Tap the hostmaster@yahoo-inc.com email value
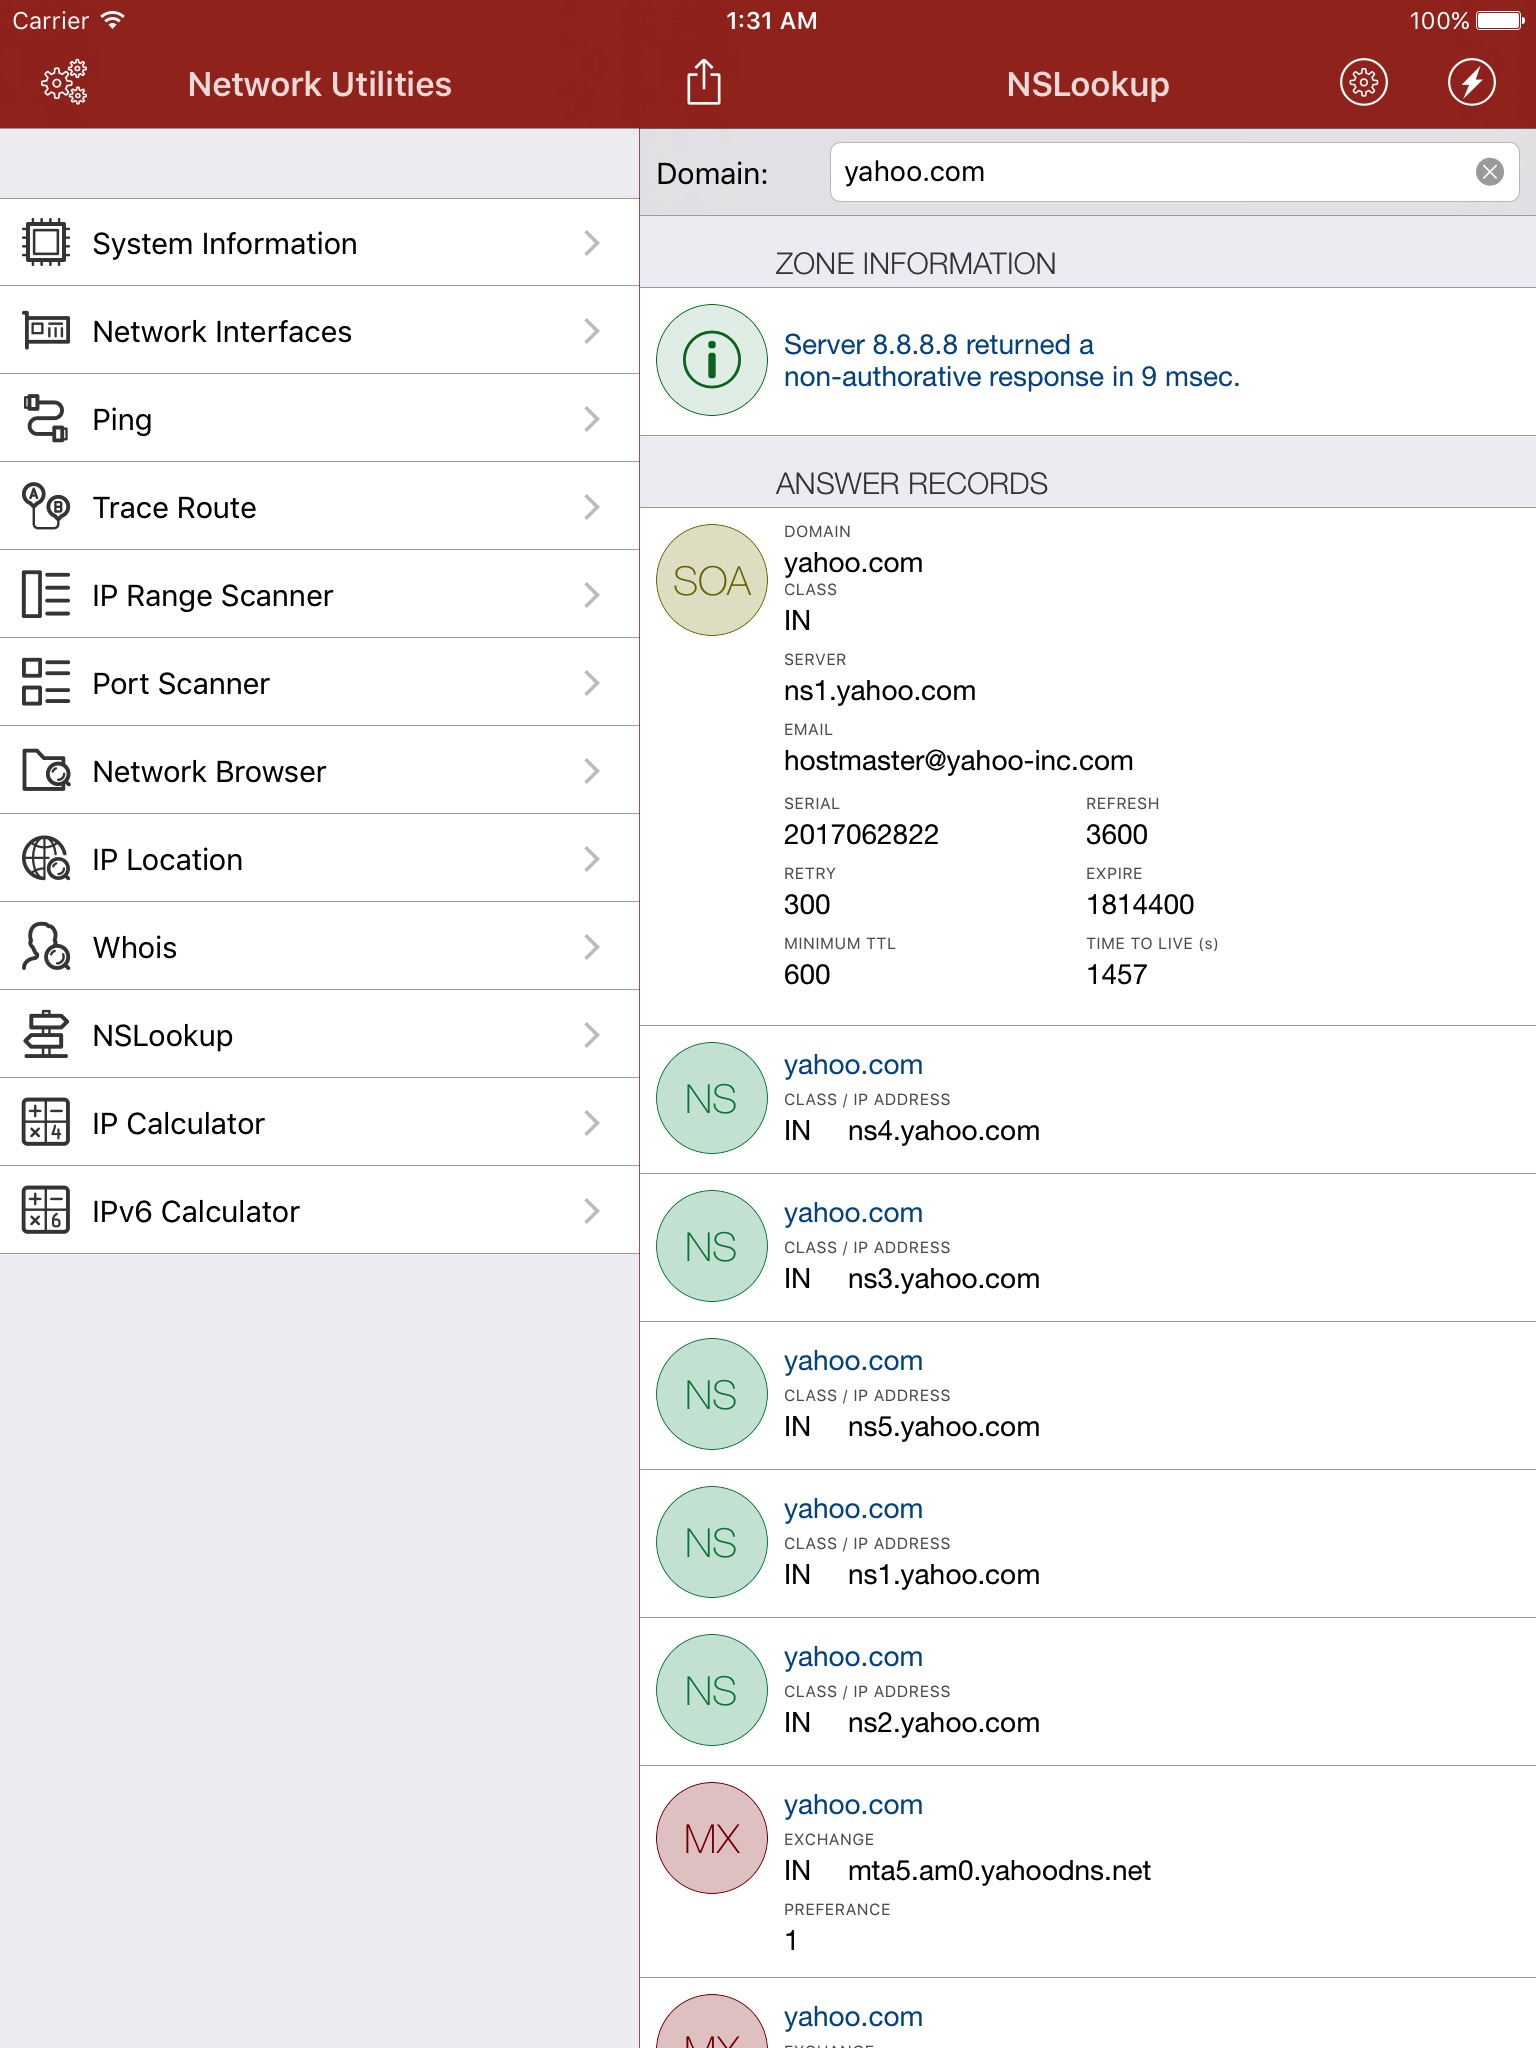The image size is (1536, 2048). click(958, 761)
